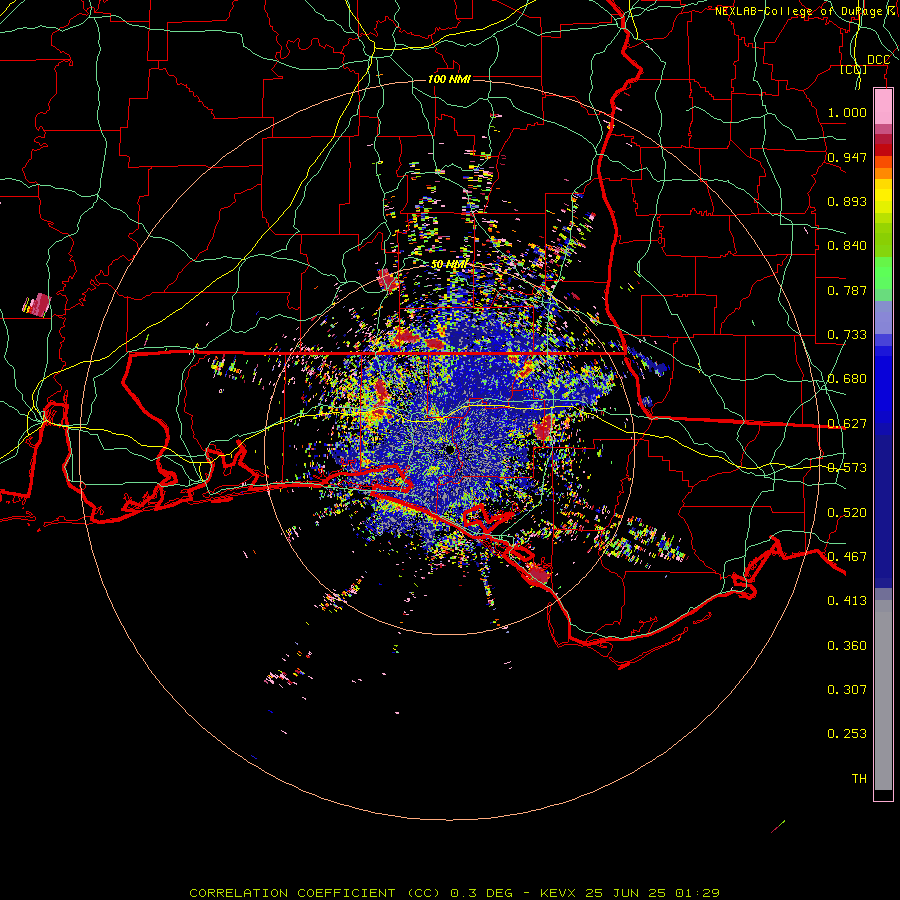This screenshot has width=900, height=900.
Task: Click the 0.893 legend value
Action: click(x=847, y=201)
